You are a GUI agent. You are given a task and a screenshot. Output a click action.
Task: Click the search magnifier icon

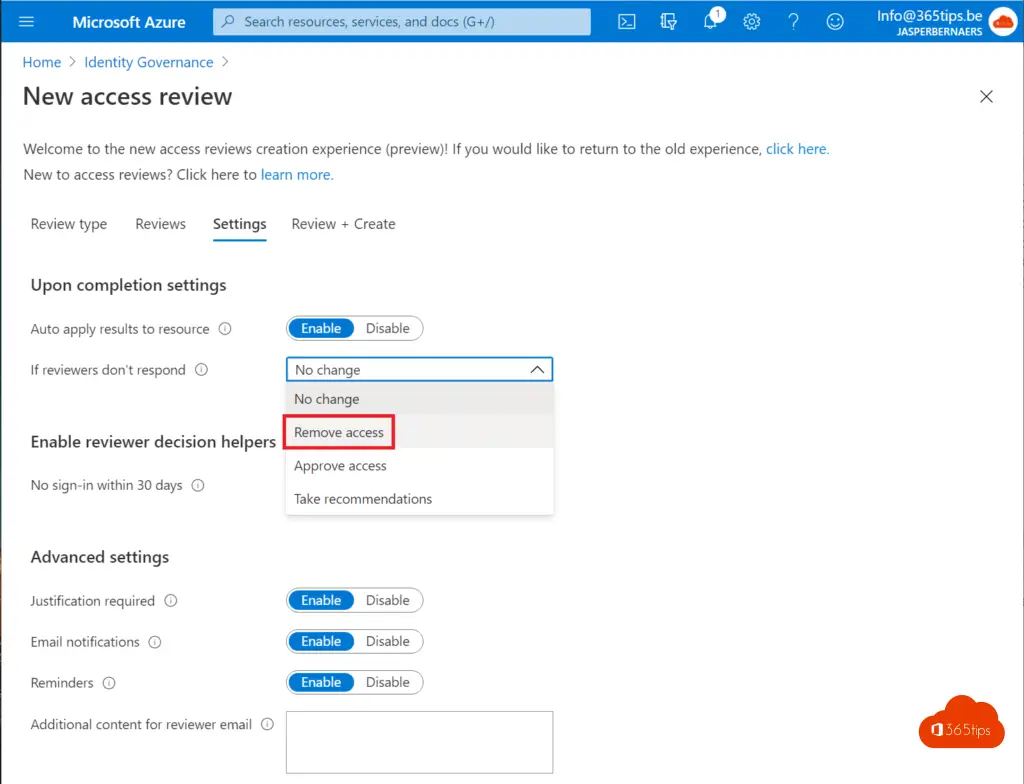[228, 22]
